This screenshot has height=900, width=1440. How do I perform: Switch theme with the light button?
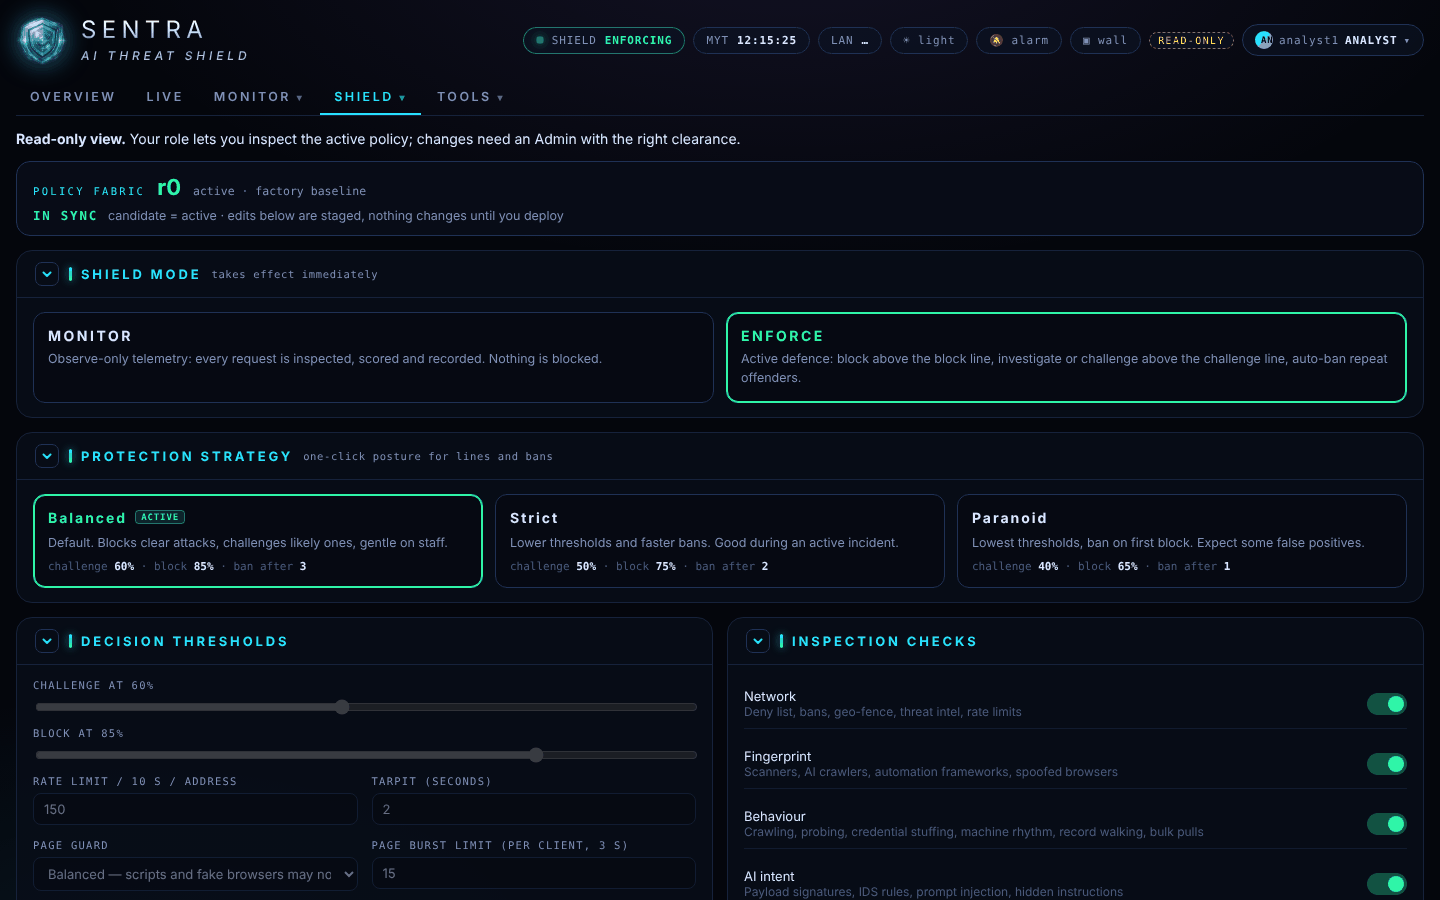pyautogui.click(x=929, y=40)
